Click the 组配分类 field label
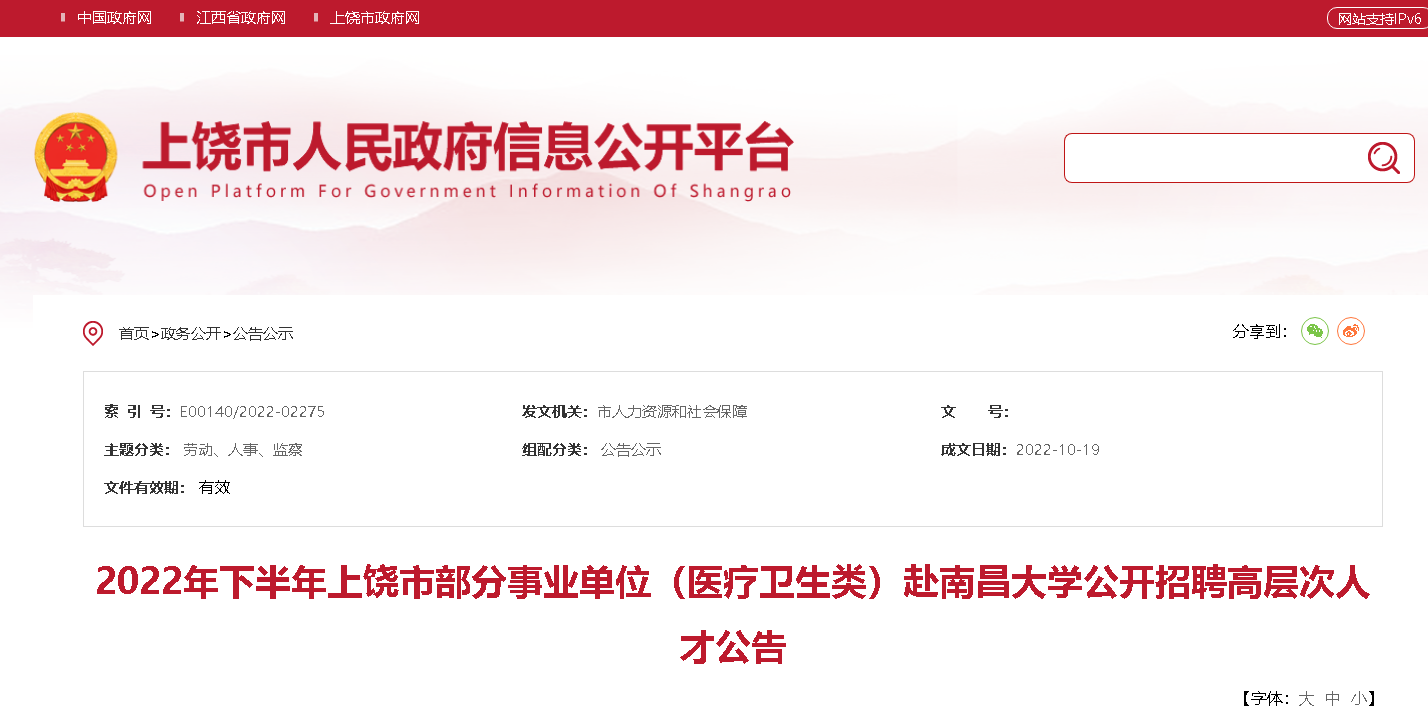The image size is (1428, 714). click(557, 449)
